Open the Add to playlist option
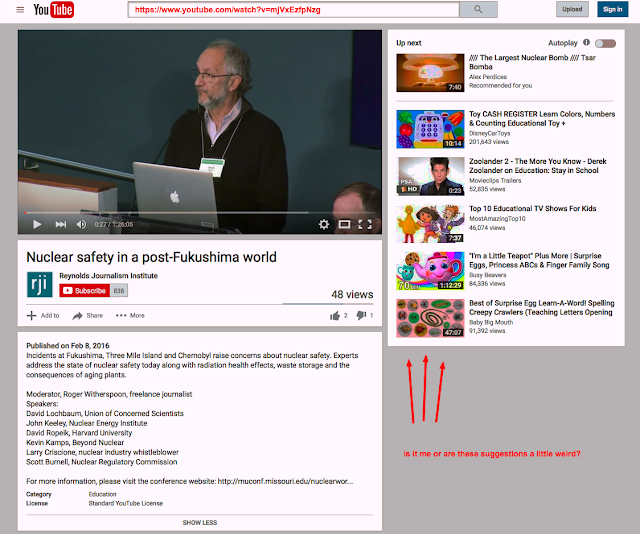640x534 pixels. (43, 316)
